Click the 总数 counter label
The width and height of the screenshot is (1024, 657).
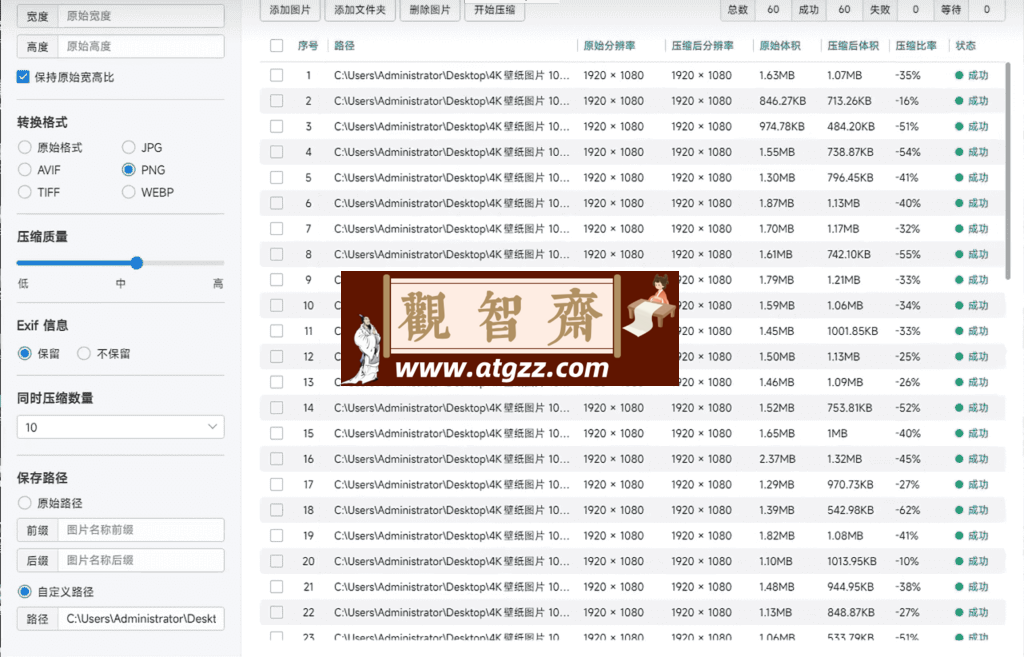(x=737, y=10)
